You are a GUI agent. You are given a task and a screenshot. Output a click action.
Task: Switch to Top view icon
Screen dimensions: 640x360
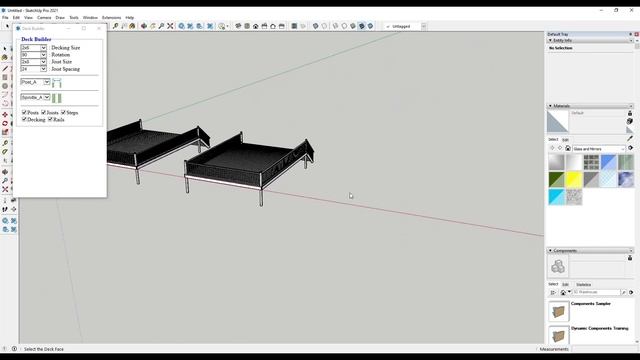[247, 26]
